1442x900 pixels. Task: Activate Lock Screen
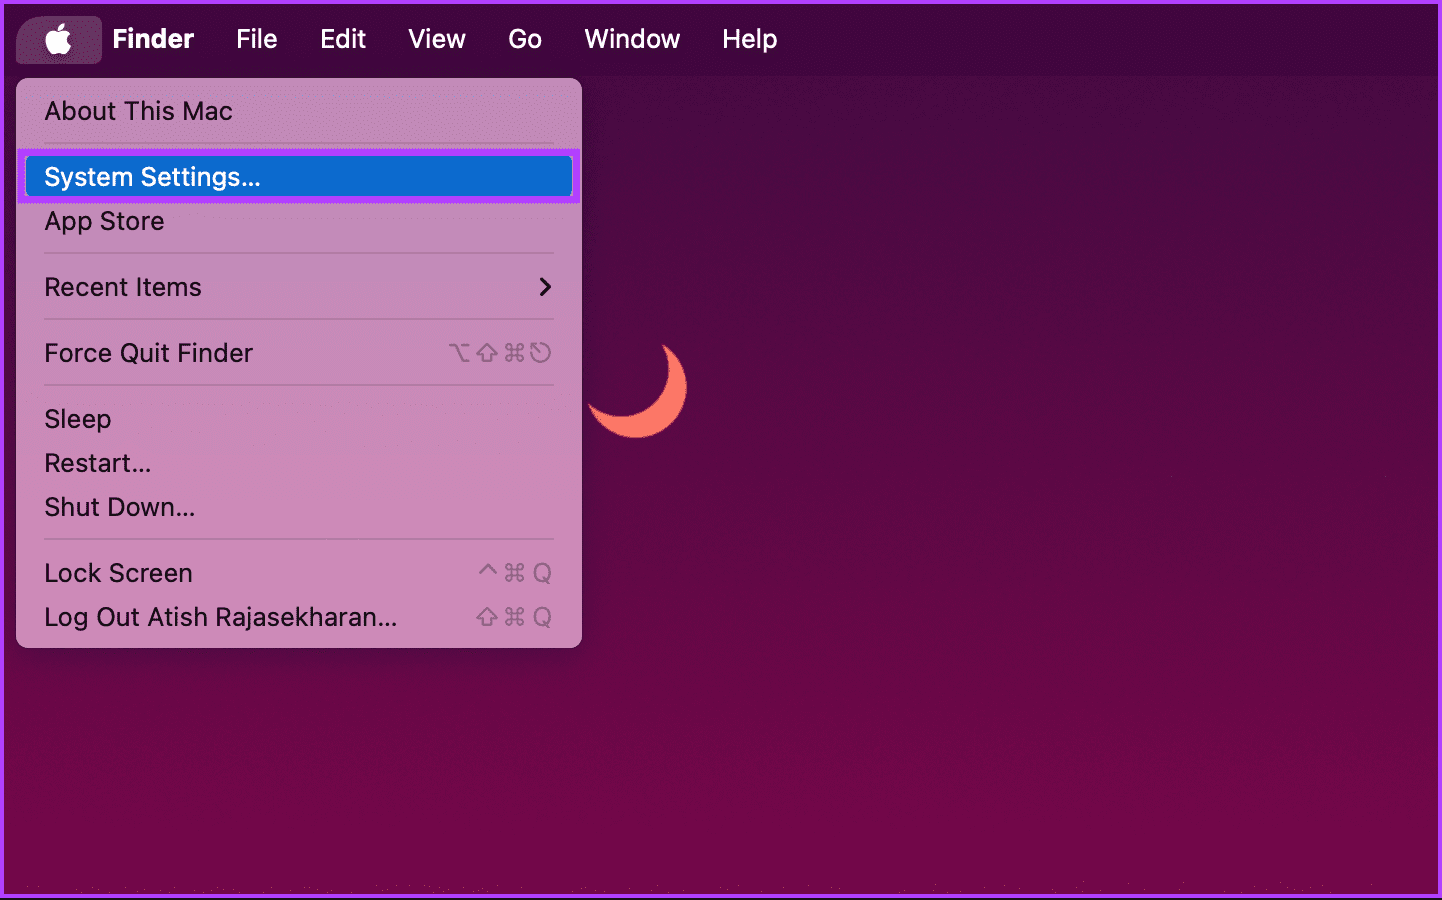(118, 572)
